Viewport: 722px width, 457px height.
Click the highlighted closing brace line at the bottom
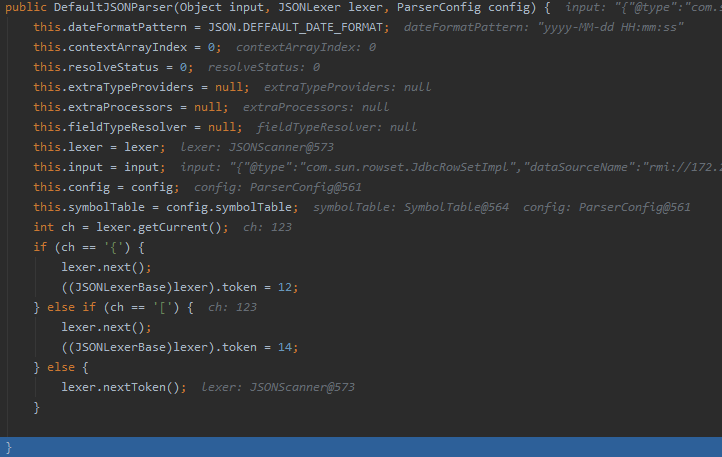(x=361, y=447)
